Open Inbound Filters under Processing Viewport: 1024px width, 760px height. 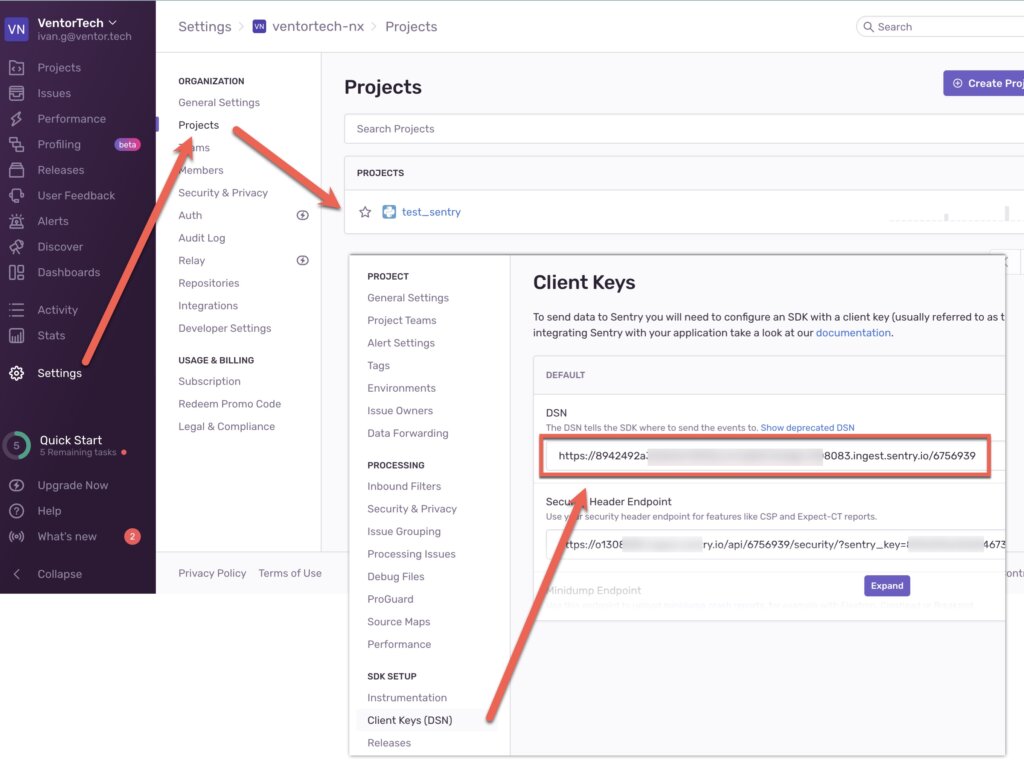pyautogui.click(x=404, y=486)
